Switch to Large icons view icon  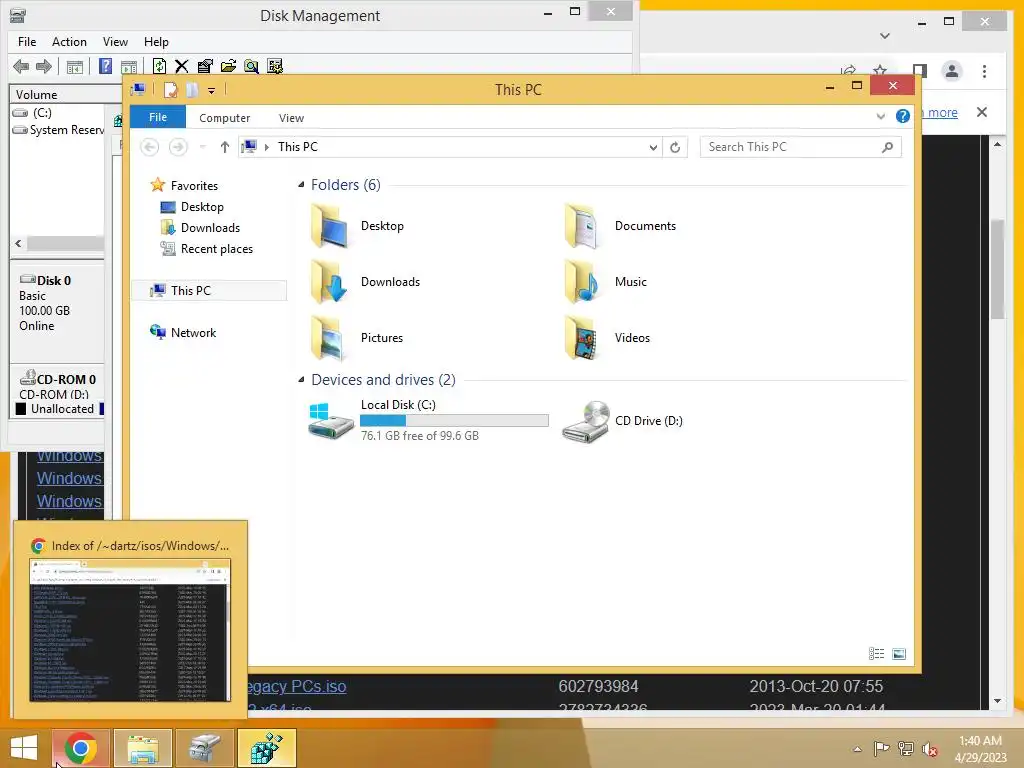[899, 654]
